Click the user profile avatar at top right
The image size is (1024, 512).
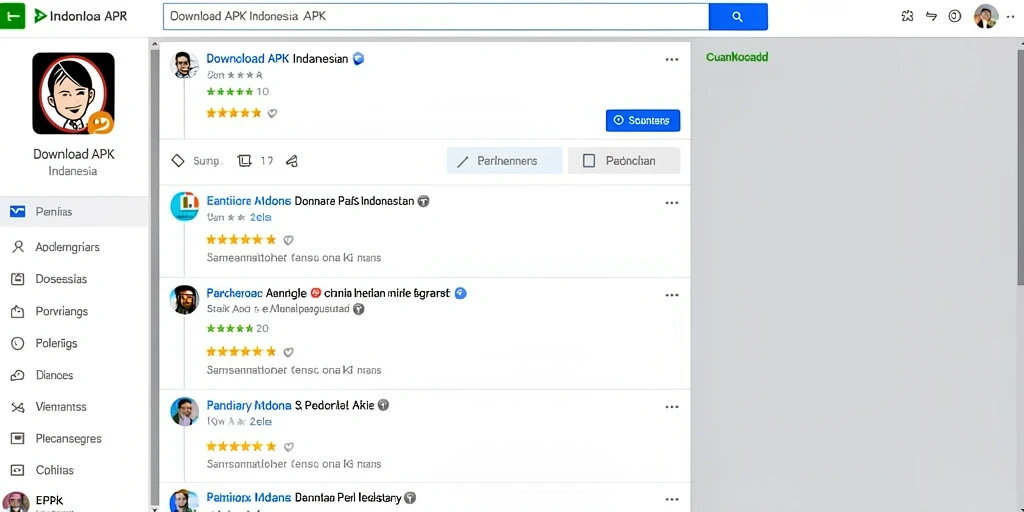click(986, 16)
